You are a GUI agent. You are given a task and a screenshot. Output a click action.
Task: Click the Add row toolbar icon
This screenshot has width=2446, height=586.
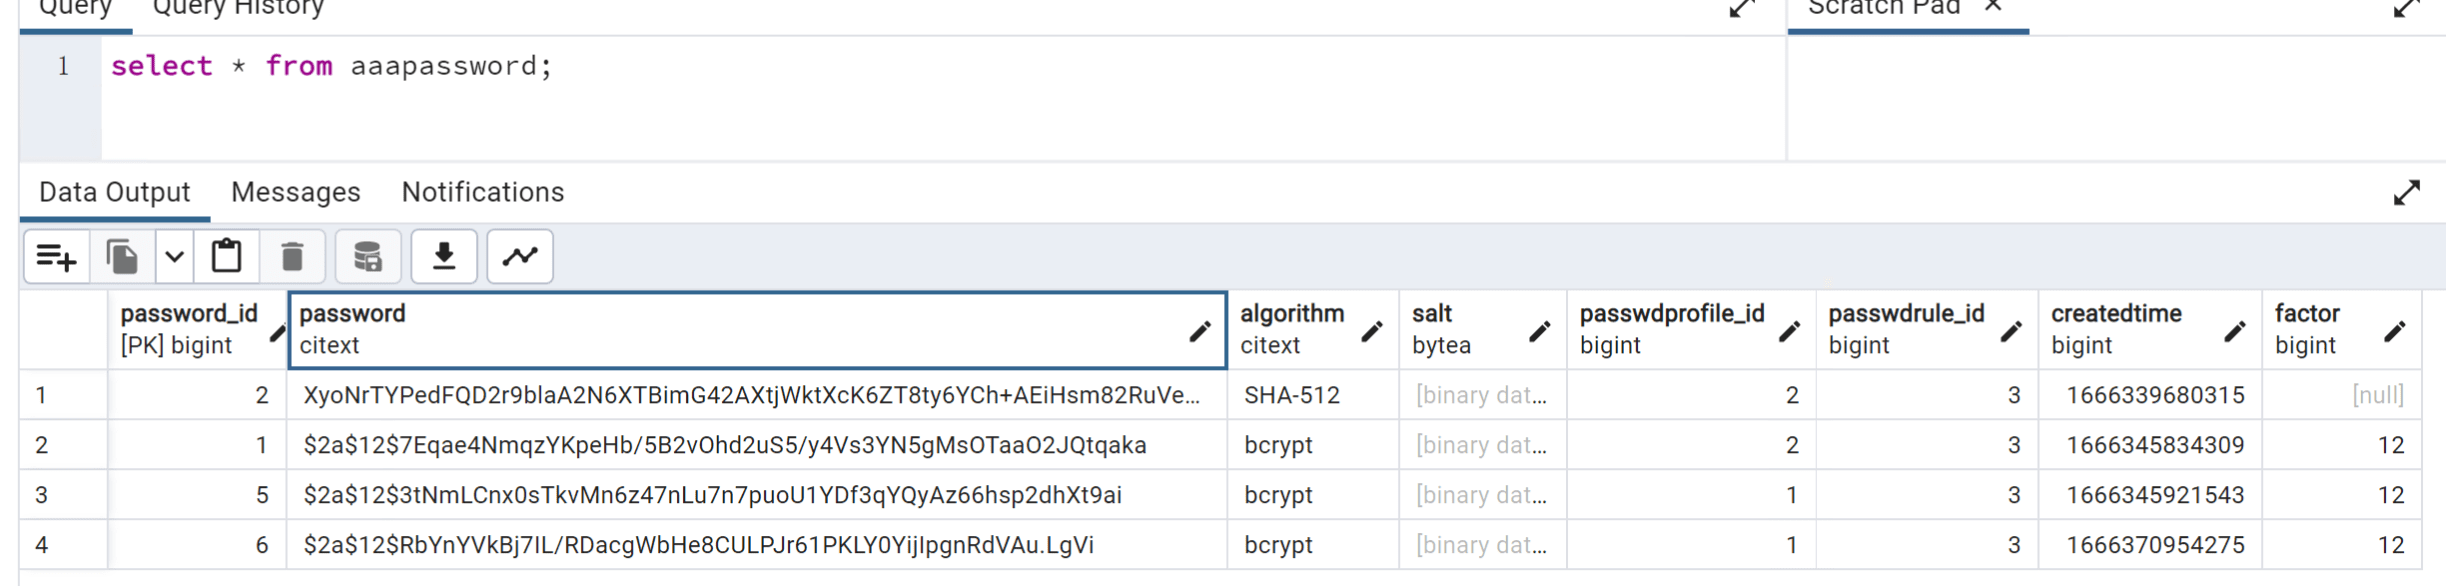pyautogui.click(x=56, y=257)
